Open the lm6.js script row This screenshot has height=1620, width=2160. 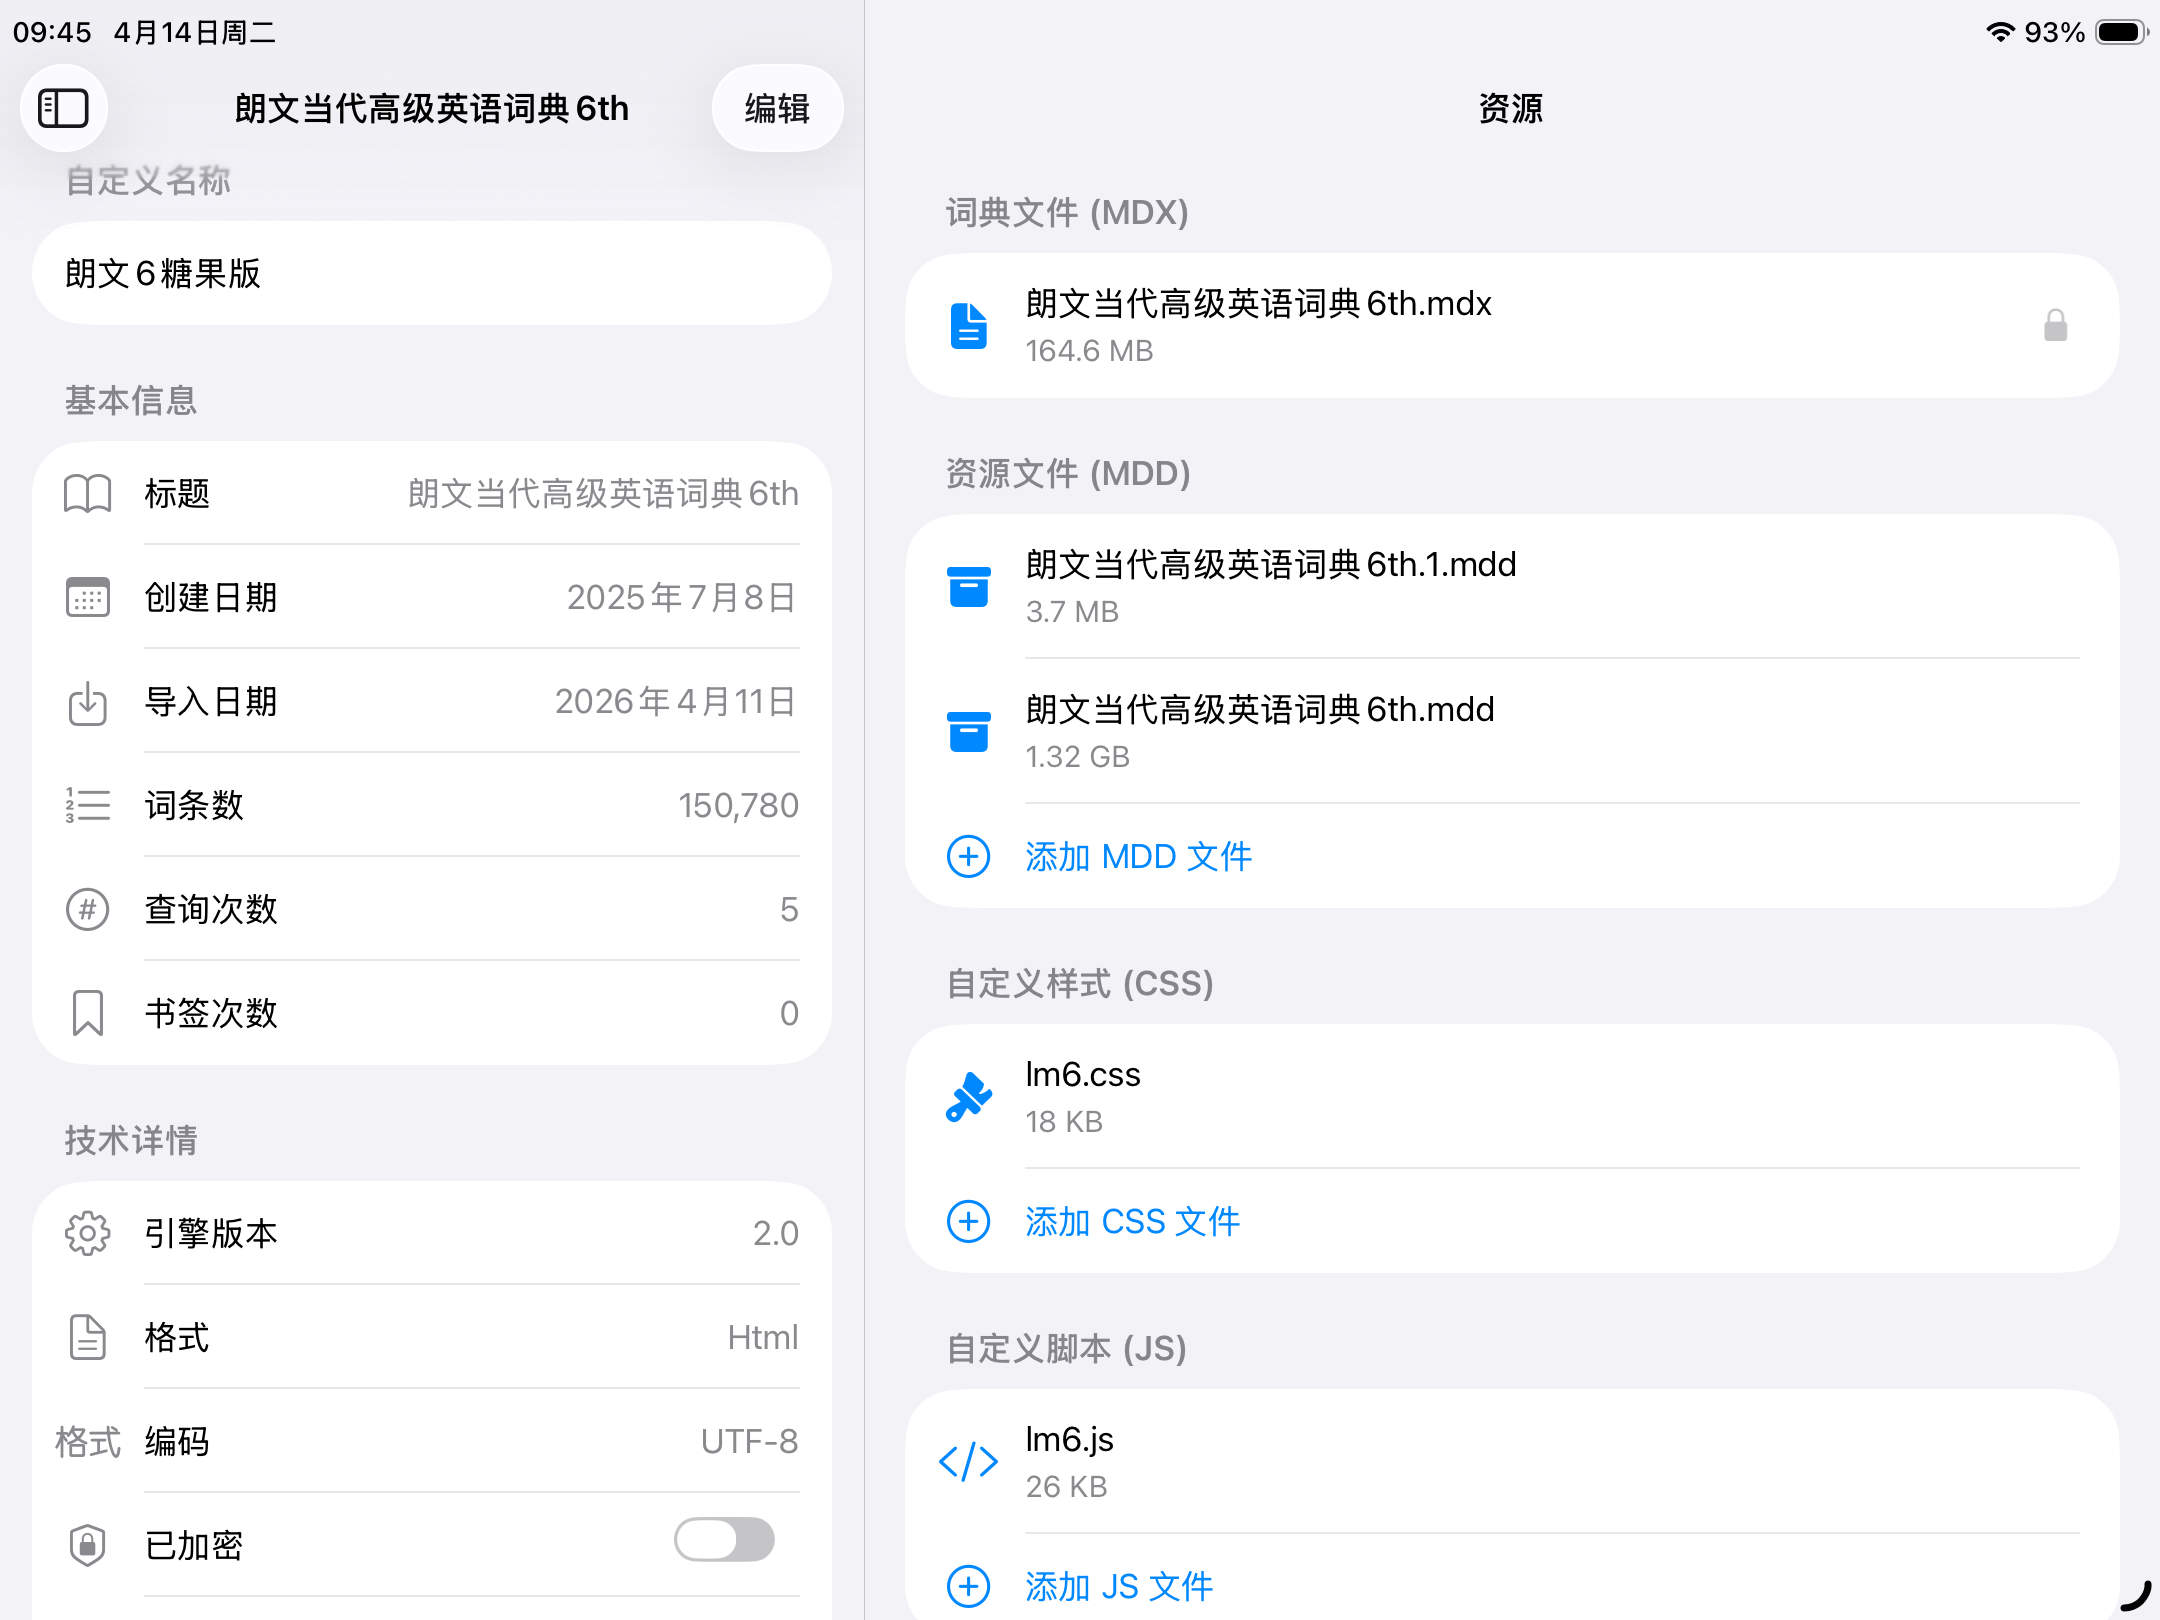click(1512, 1462)
